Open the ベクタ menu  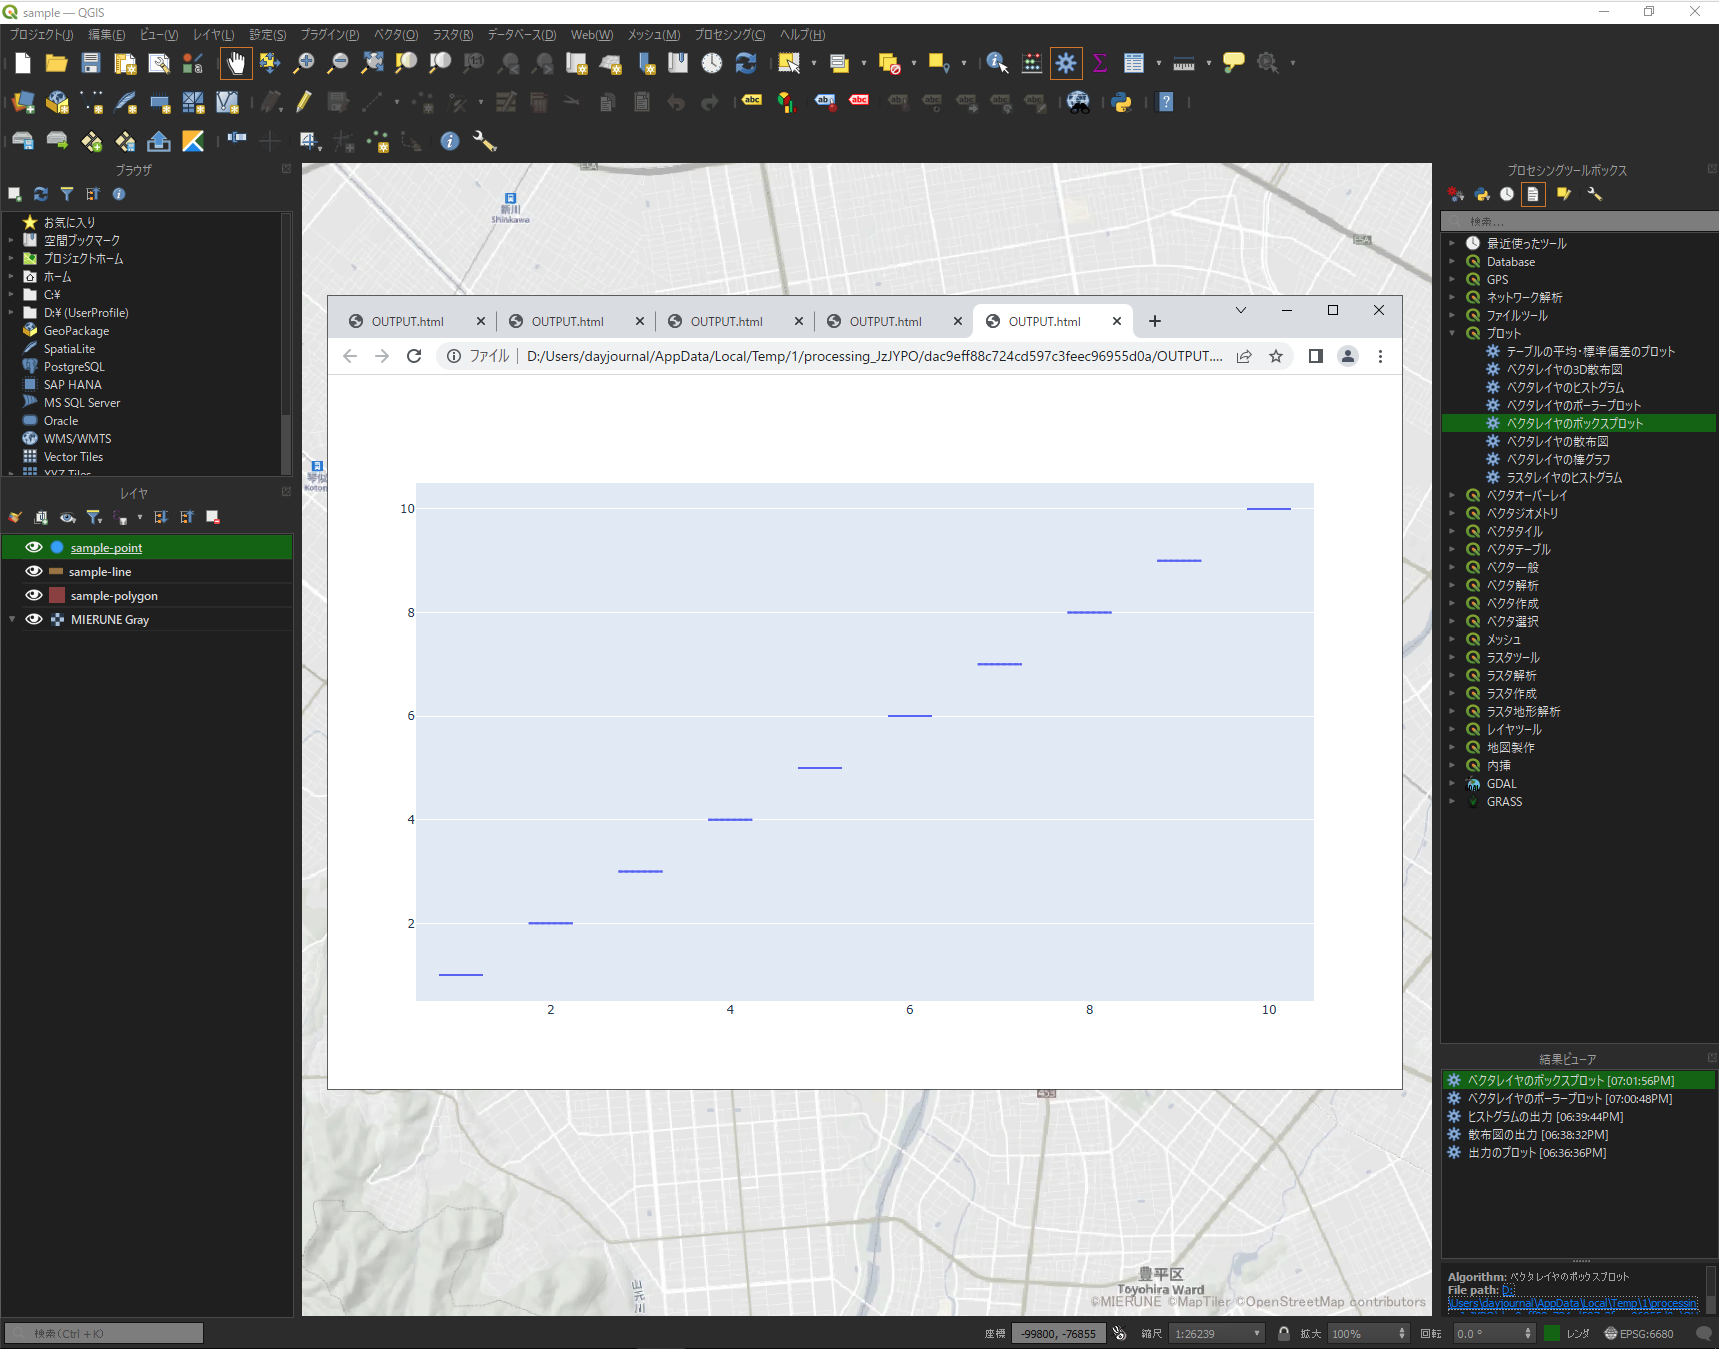pos(396,35)
